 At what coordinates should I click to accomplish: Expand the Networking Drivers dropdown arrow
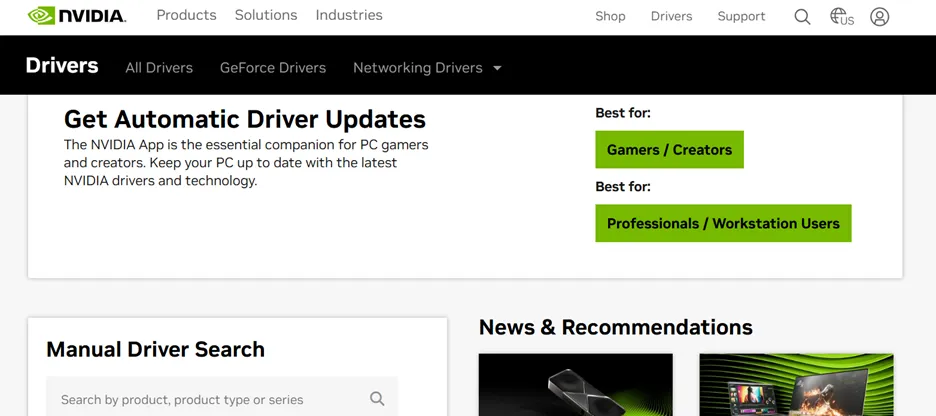click(497, 68)
